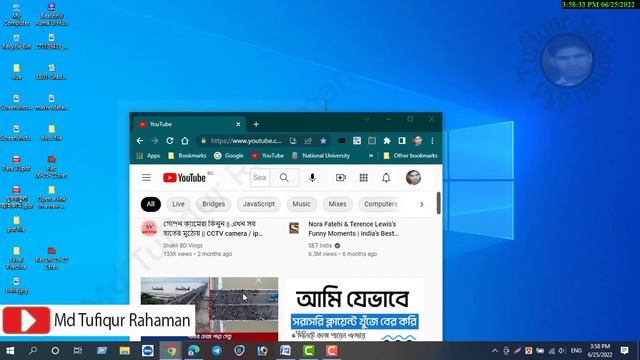Open the National University bookmark
The width and height of the screenshot is (640, 360).
coord(321,156)
